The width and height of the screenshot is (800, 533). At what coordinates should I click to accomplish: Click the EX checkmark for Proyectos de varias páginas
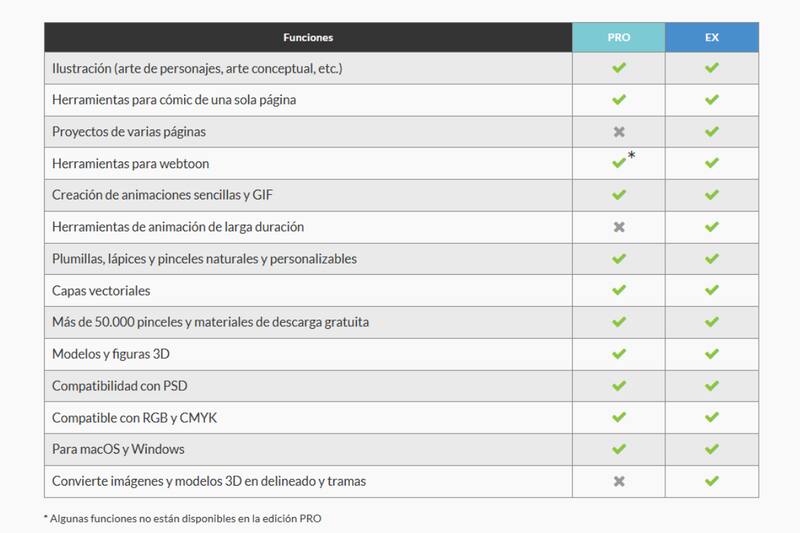711,132
